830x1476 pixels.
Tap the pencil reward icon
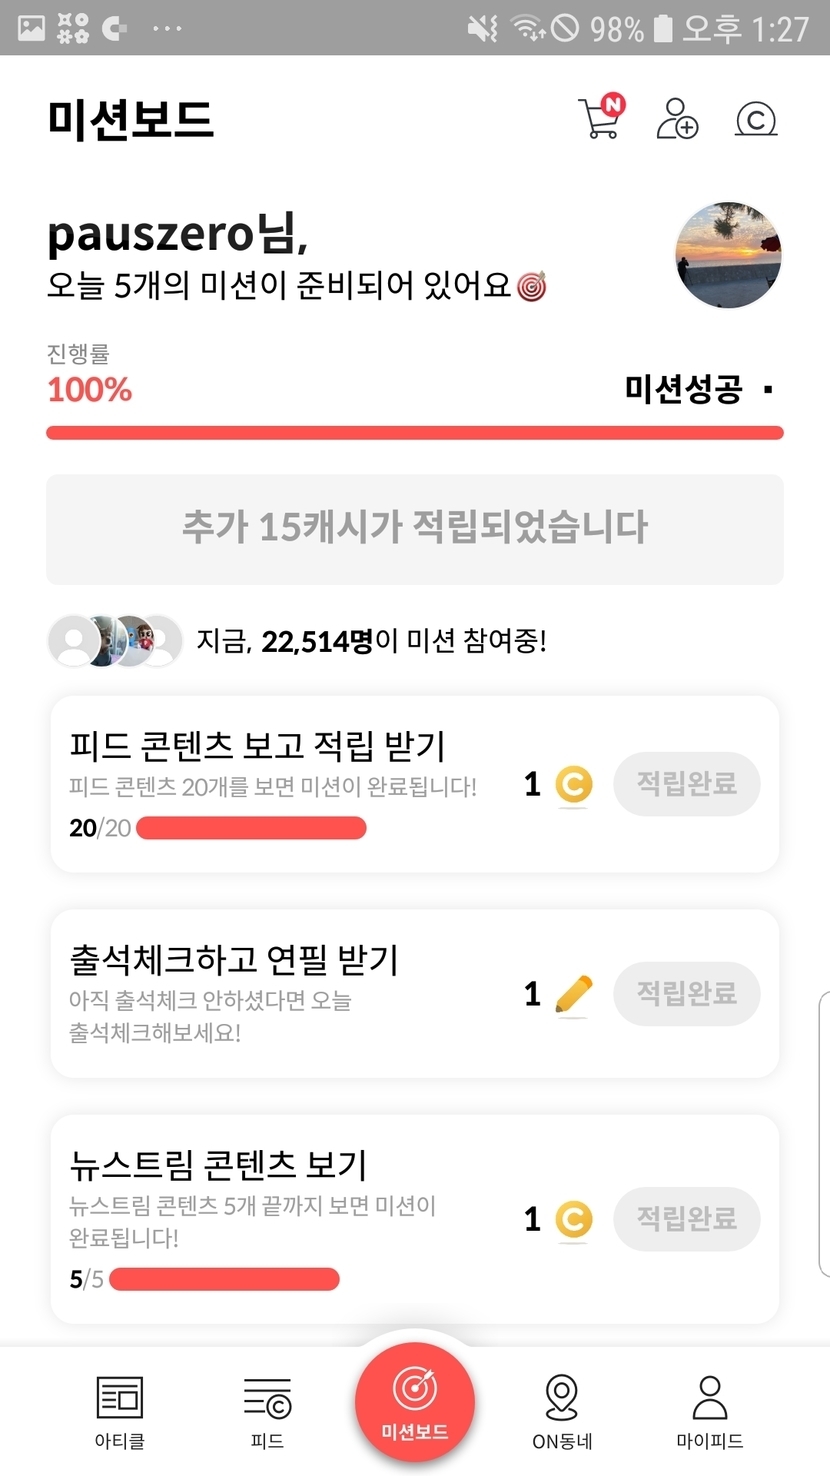coord(573,994)
